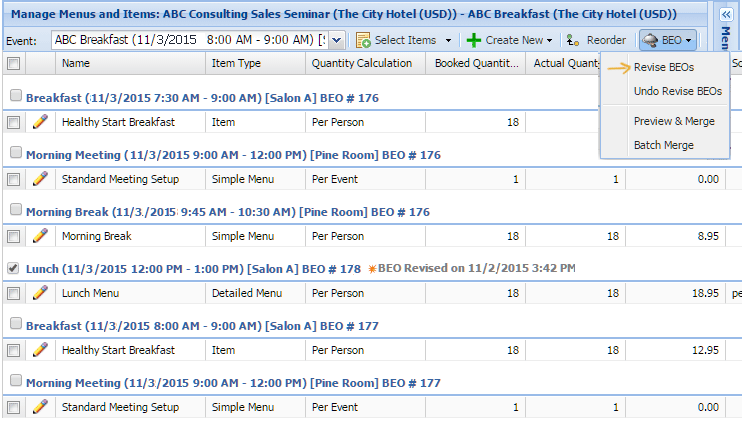Click the Morning Break BEO # 176 heading
Image resolution: width=742 pixels, height=425 pixels.
pyautogui.click(x=228, y=212)
